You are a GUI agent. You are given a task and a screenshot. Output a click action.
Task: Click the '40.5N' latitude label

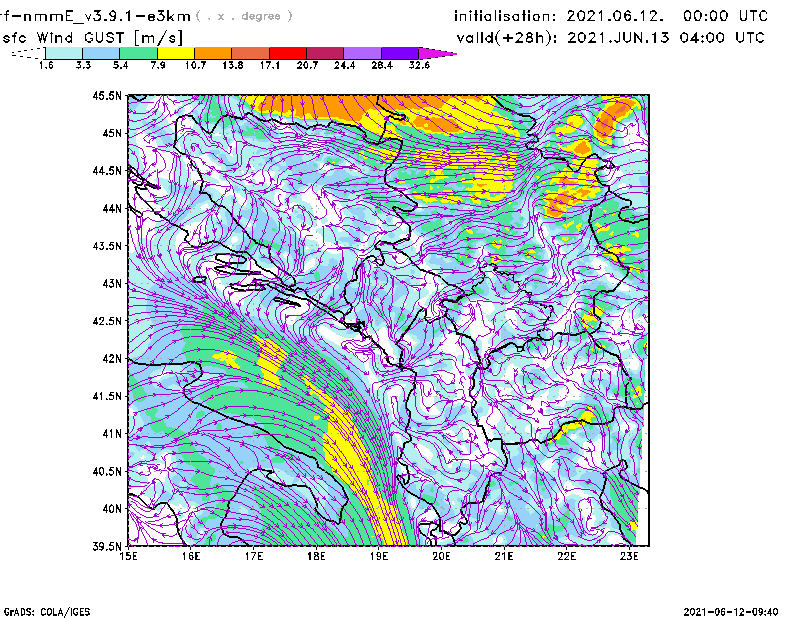(x=107, y=471)
